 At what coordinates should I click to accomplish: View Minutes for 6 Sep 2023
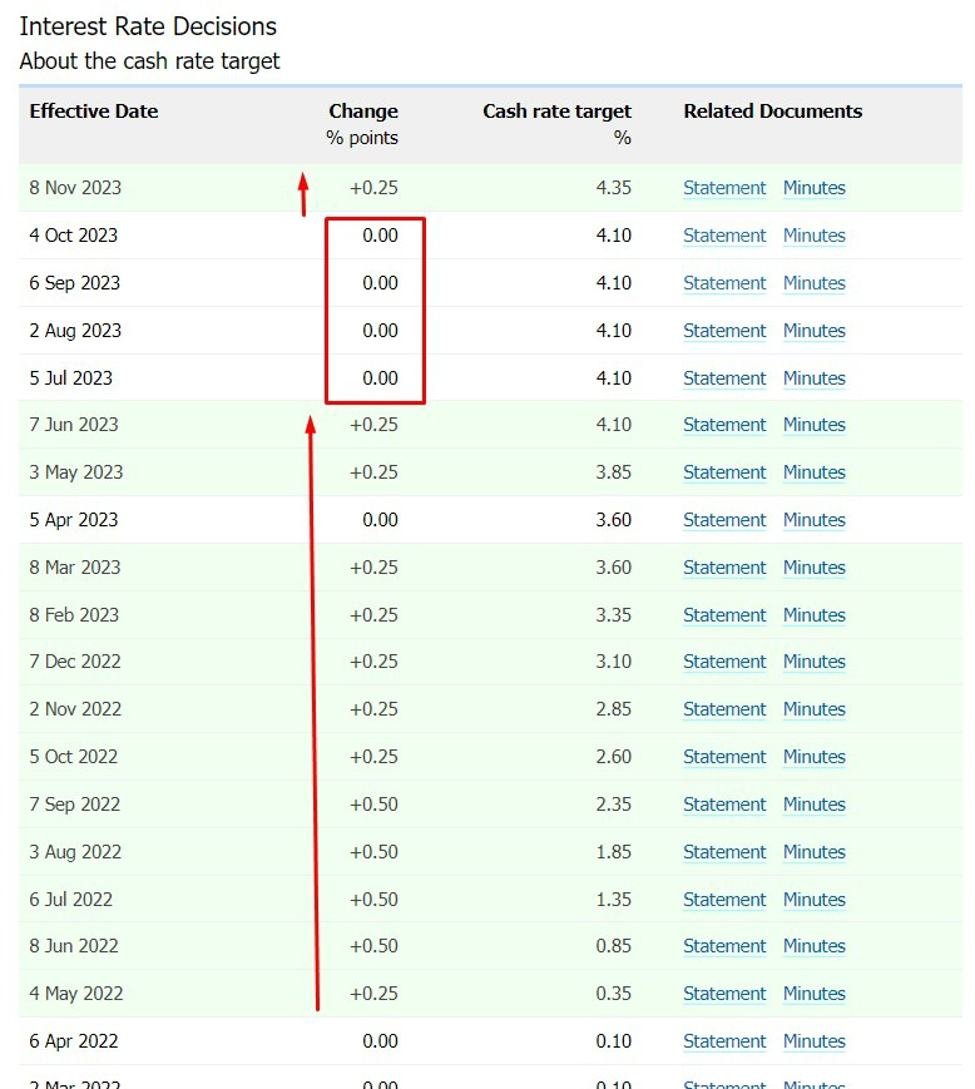pyautogui.click(x=813, y=283)
